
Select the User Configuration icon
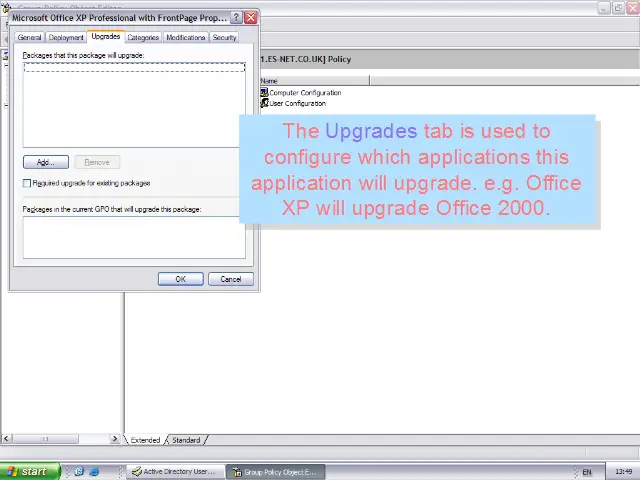tap(264, 103)
